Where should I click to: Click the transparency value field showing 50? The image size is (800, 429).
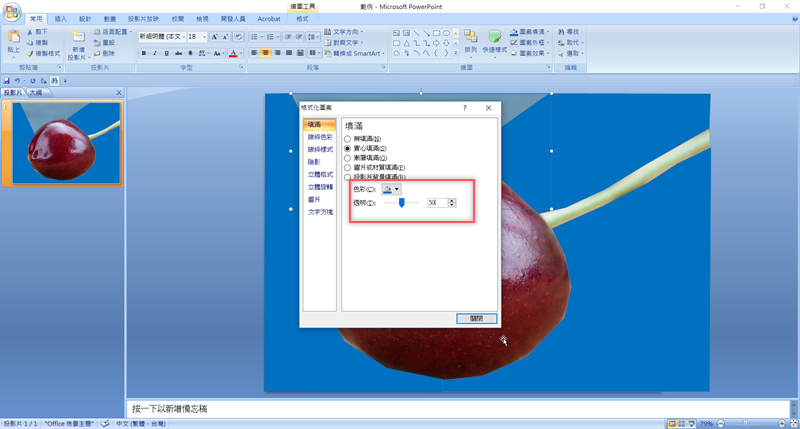coord(437,203)
